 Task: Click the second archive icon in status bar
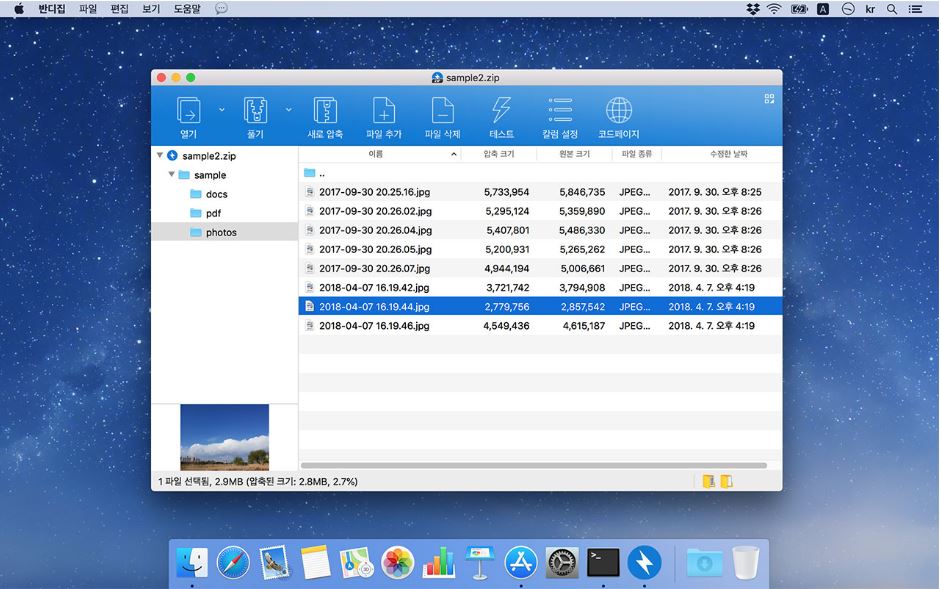pyautogui.click(x=726, y=482)
